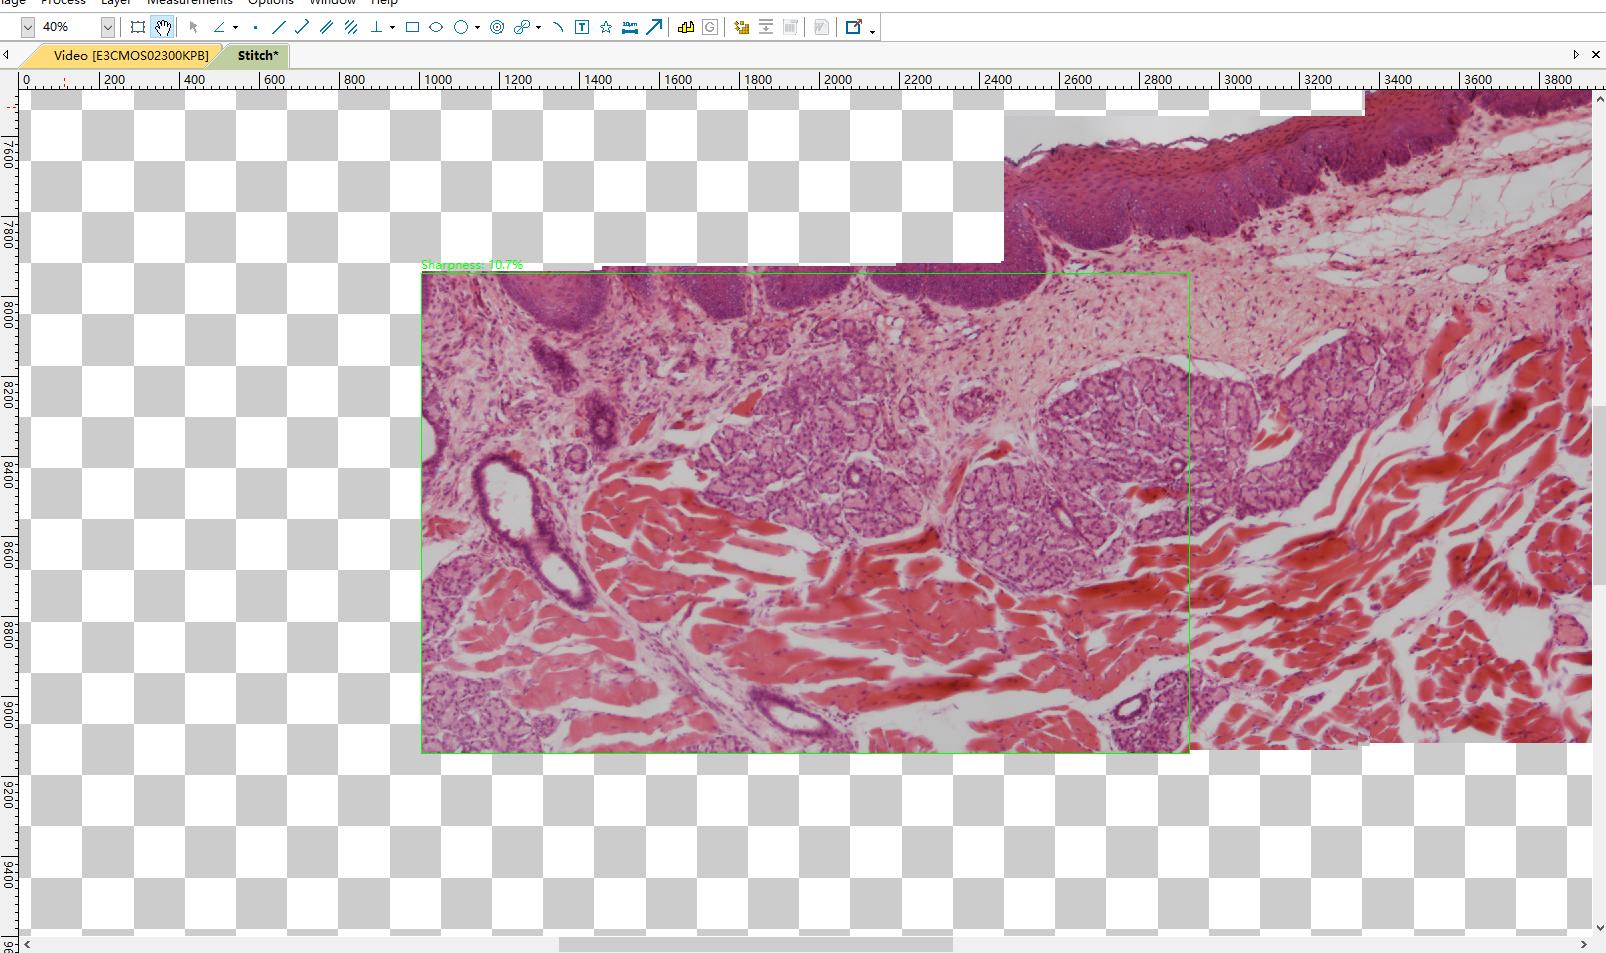
Task: Switch to the Stitch* tab
Action: pos(258,56)
